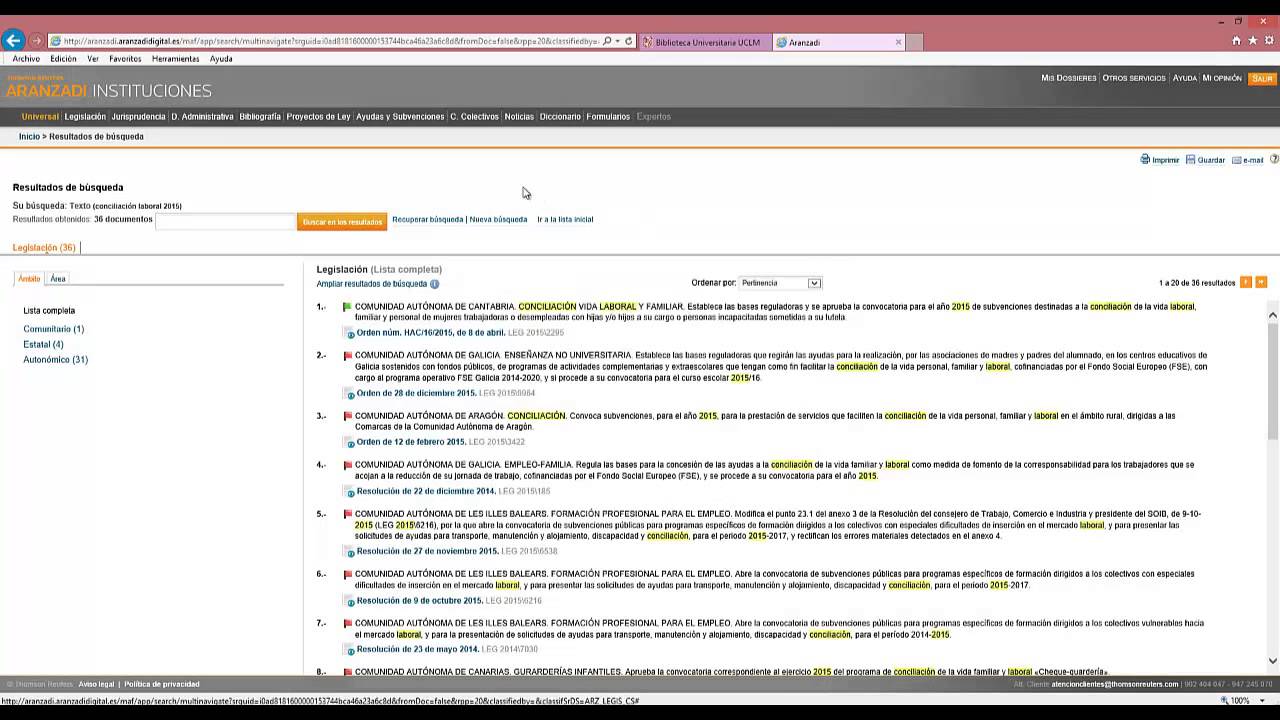Click the Imprimir printer icon

[1145, 159]
